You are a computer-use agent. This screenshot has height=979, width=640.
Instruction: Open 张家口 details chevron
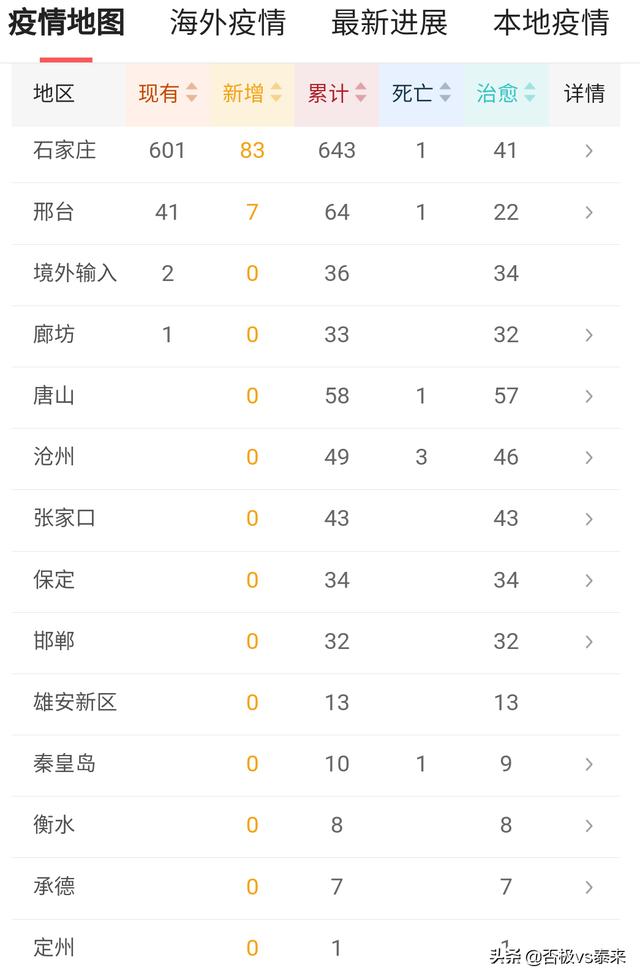coord(588,518)
